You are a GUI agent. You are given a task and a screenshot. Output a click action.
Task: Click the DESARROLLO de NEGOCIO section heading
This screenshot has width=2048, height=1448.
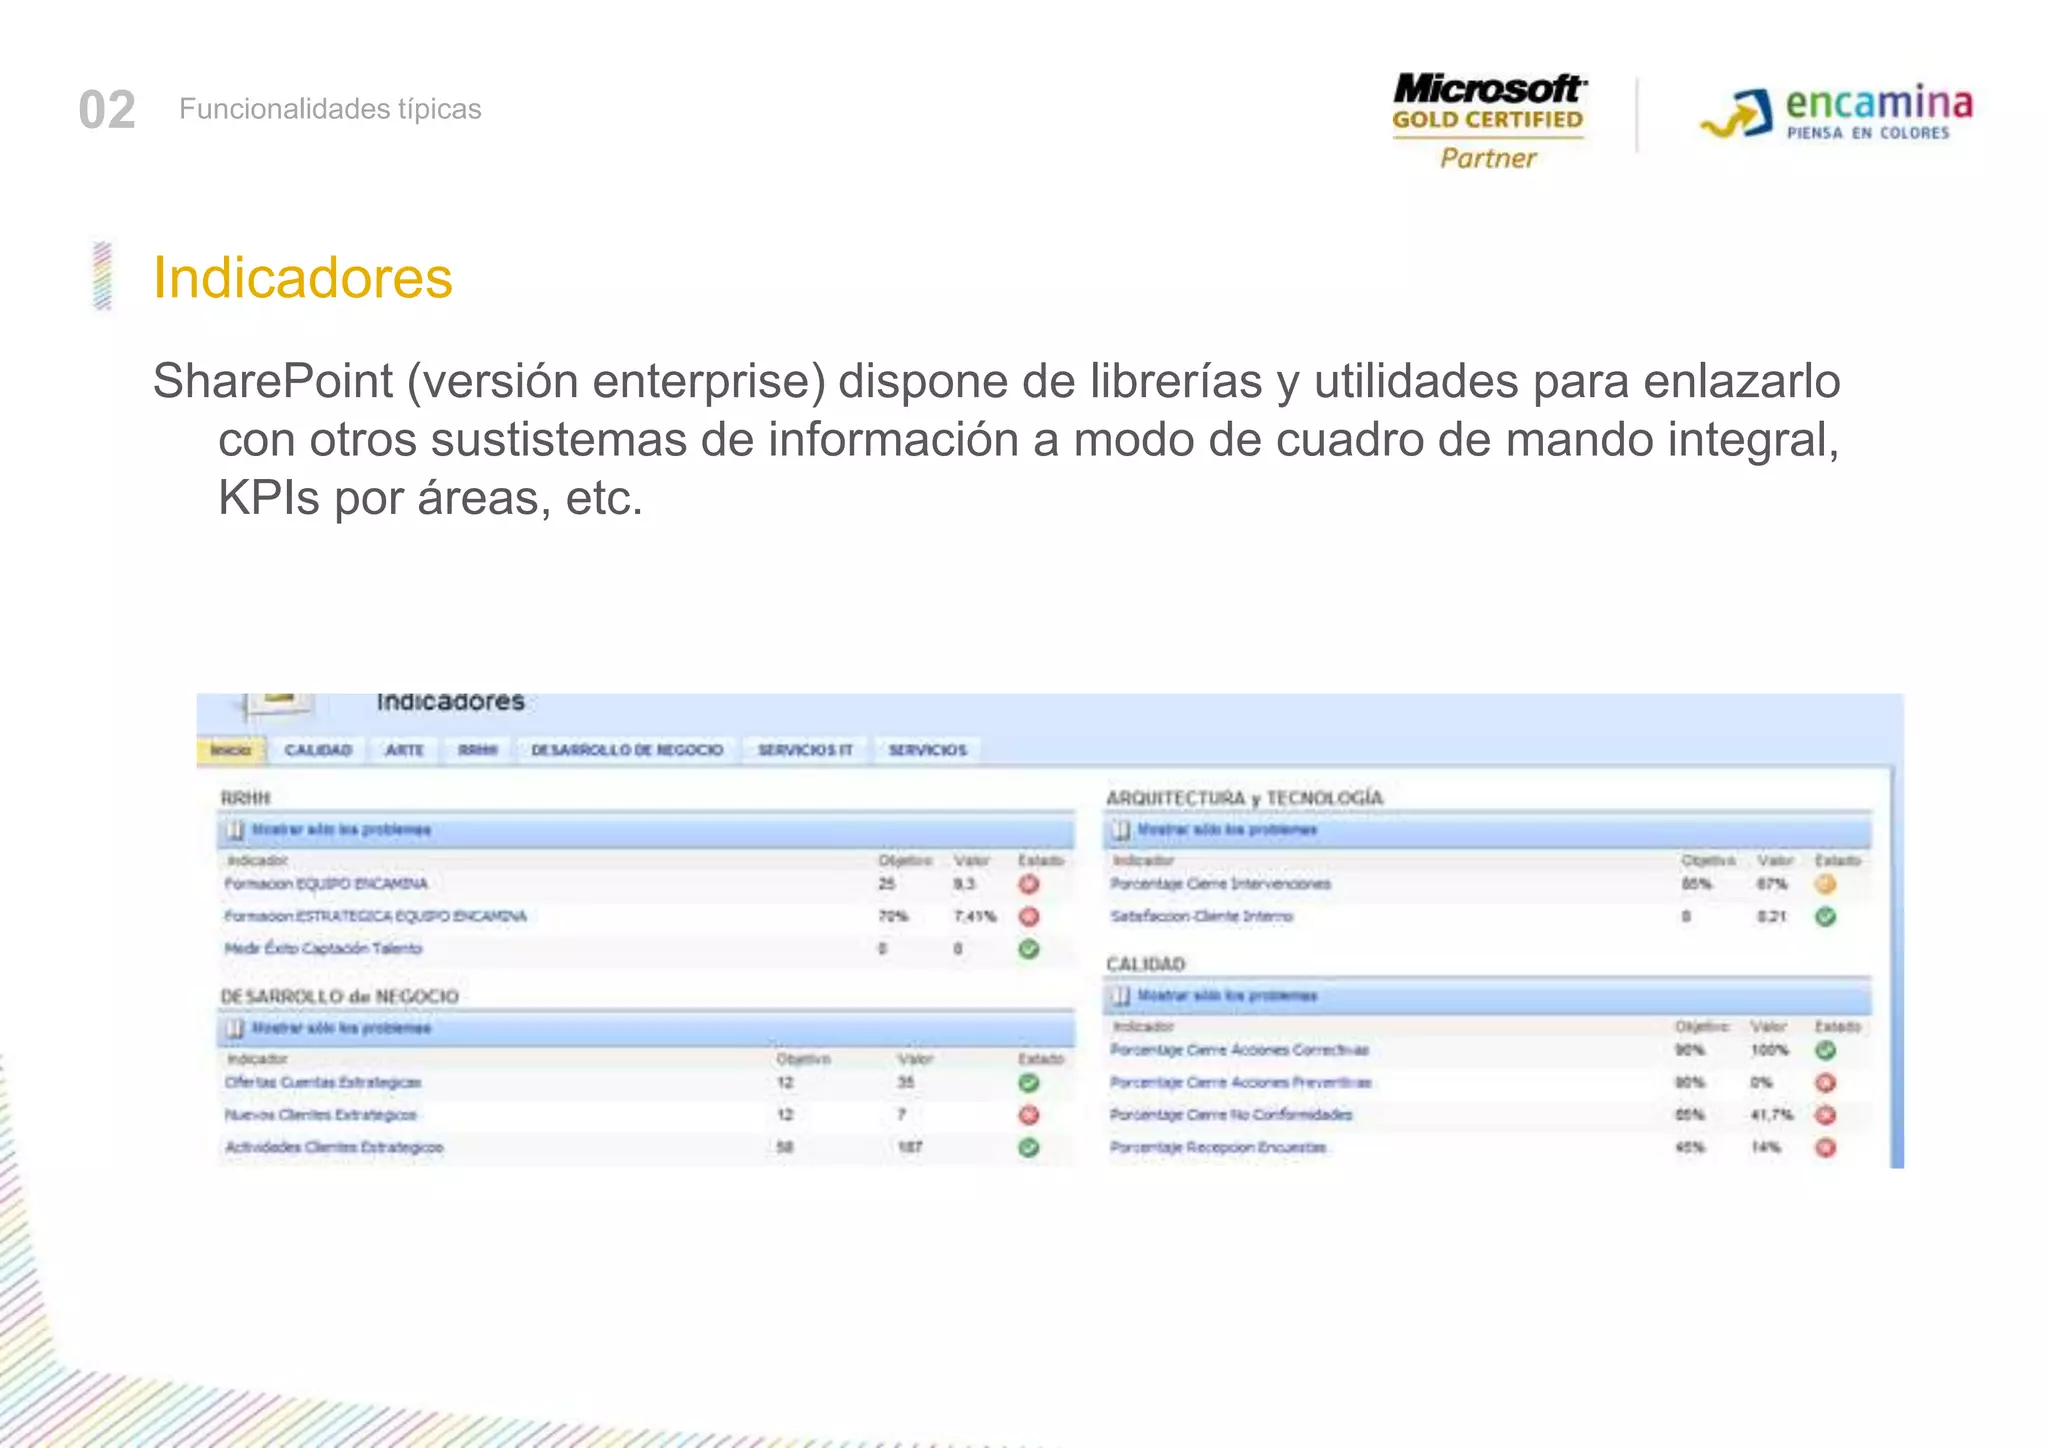(x=340, y=996)
